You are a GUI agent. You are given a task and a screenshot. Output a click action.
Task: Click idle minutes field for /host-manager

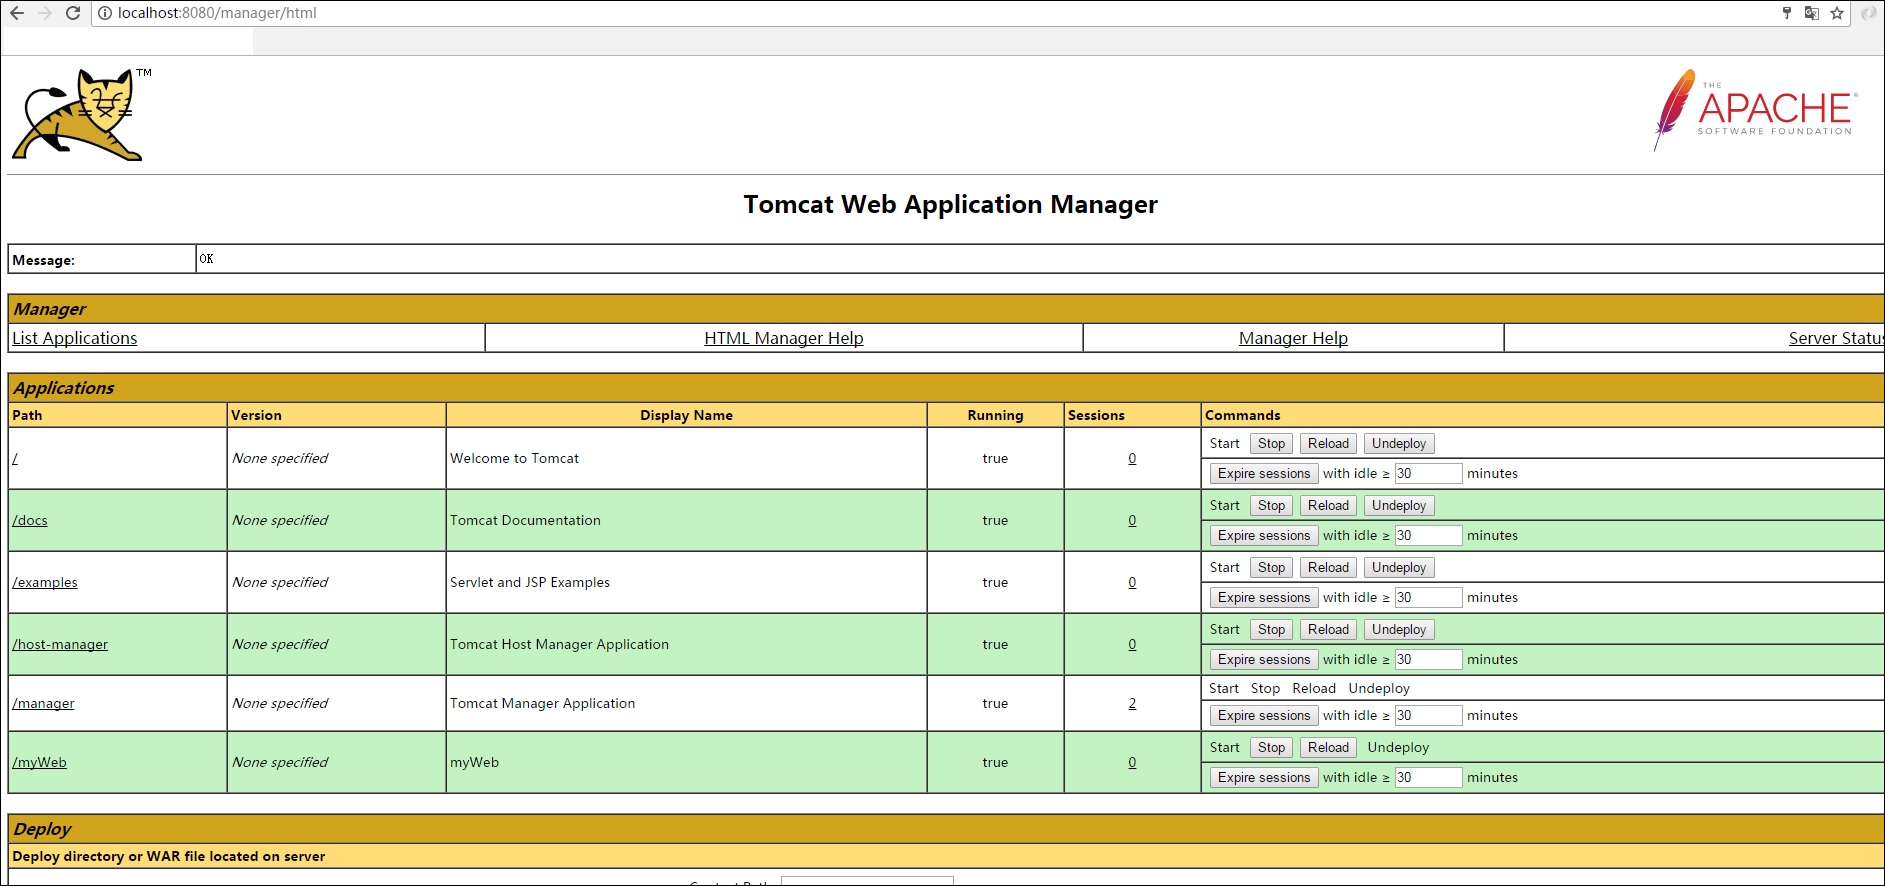1428,659
